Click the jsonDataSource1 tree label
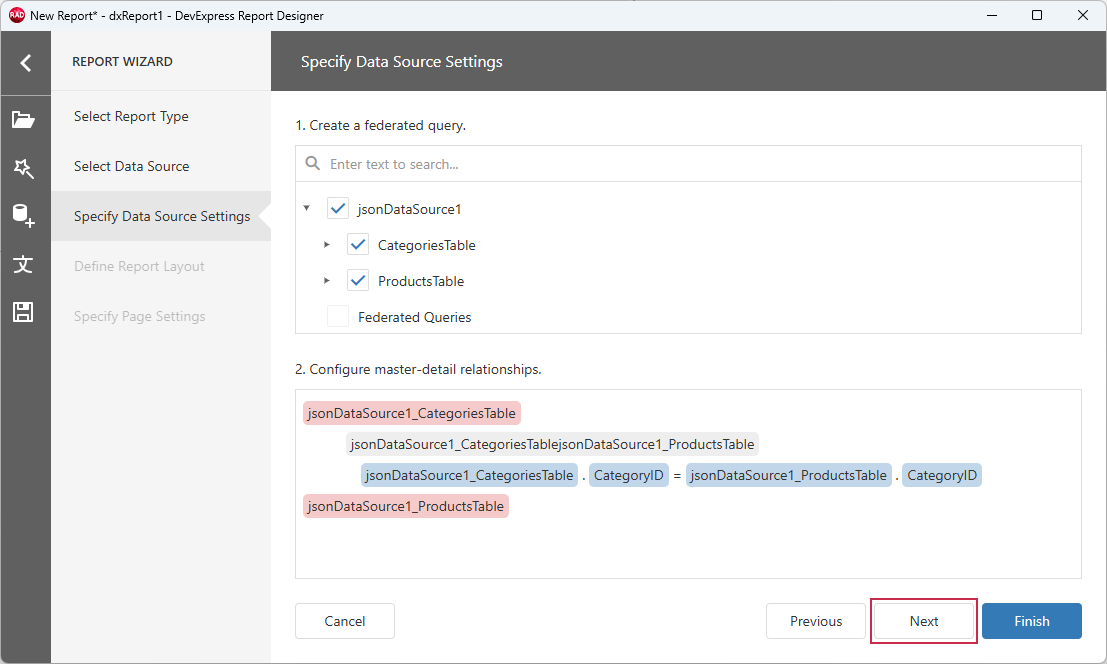Screen dimensions: 1107x664 409,209
